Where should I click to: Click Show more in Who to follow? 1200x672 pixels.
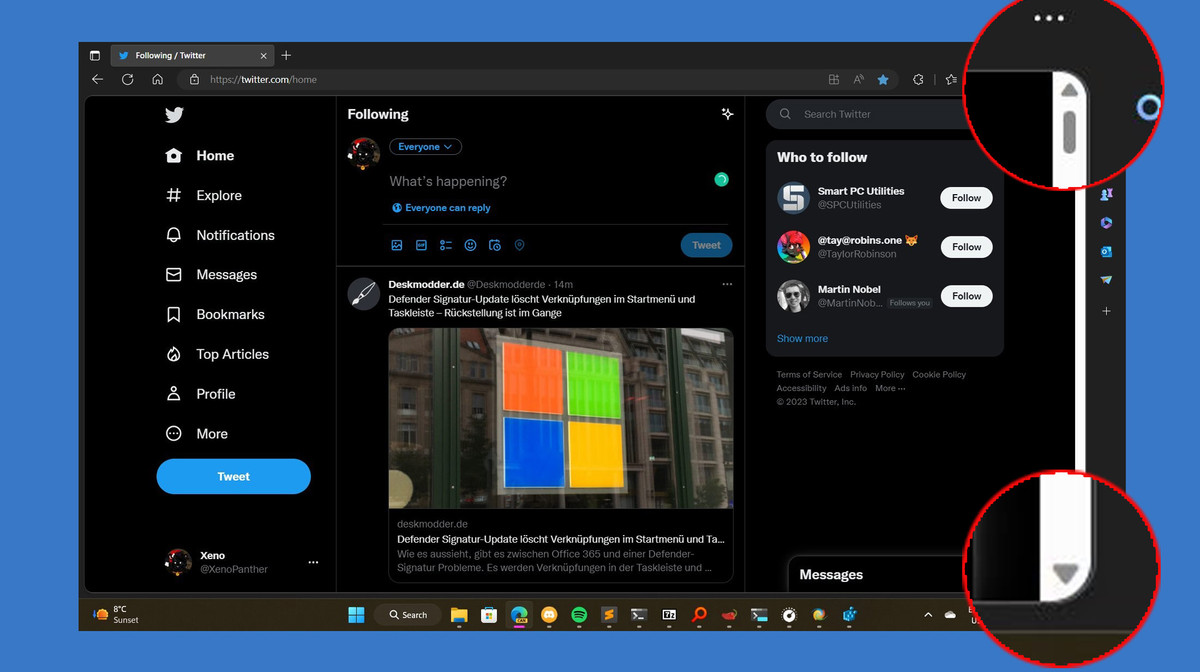tap(802, 338)
